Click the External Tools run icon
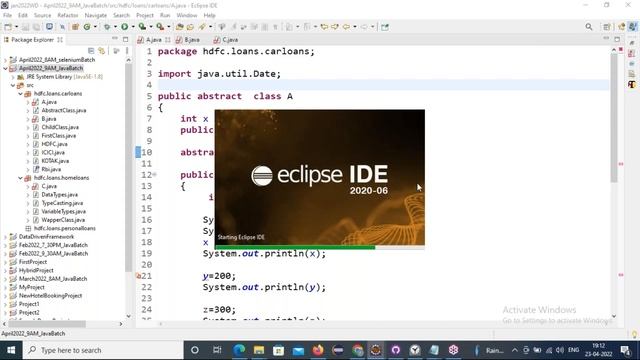 [x=160, y=27]
